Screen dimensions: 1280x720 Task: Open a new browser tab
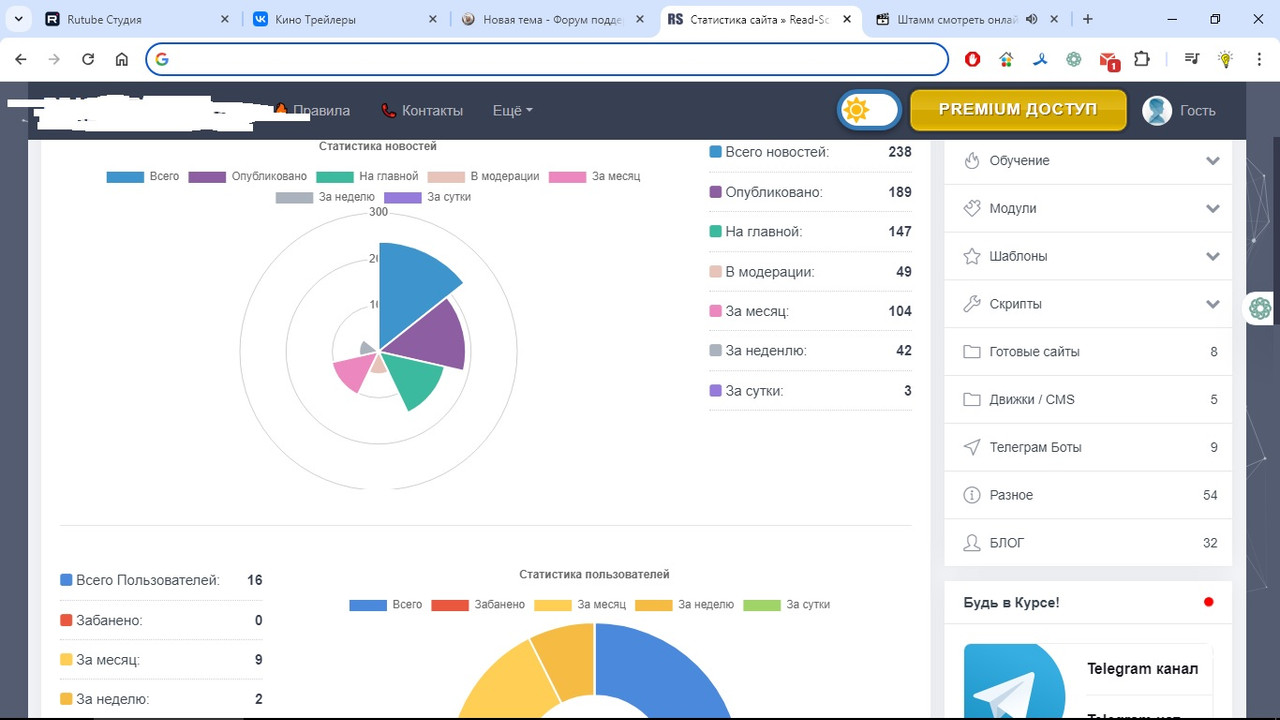point(1088,19)
